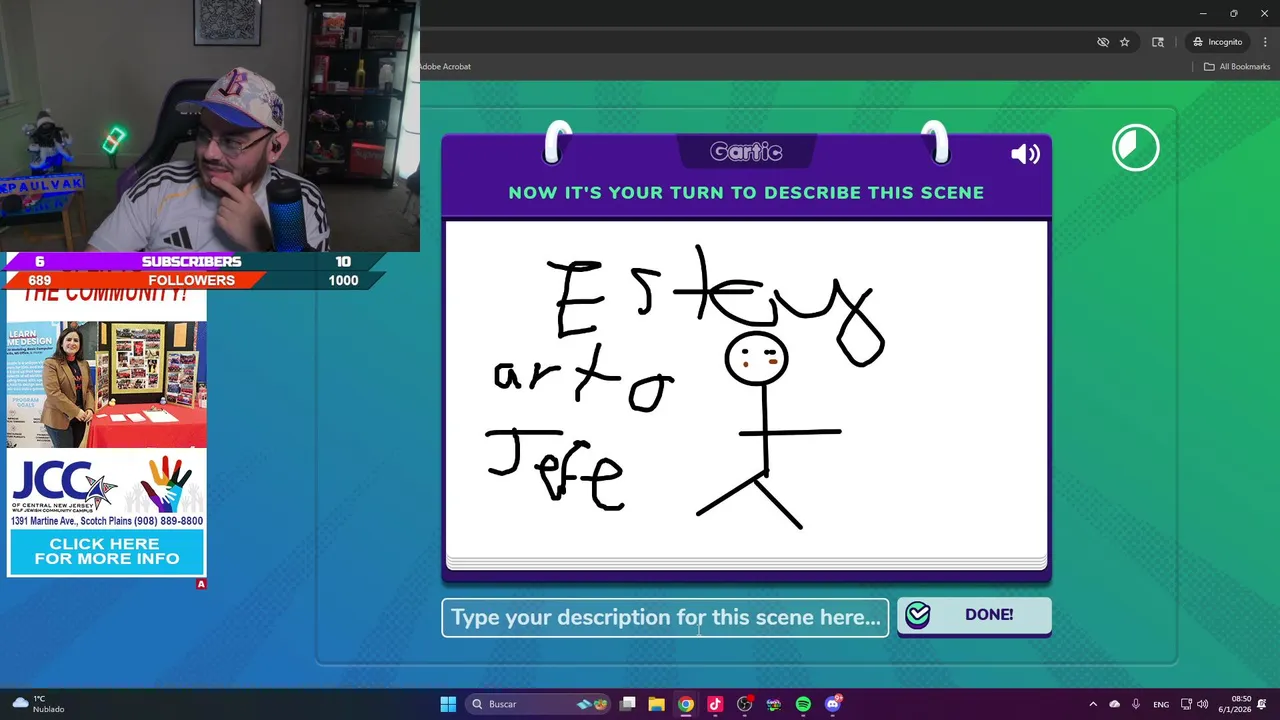Mute the Gartic game sound speaker icon

[x=1025, y=154]
